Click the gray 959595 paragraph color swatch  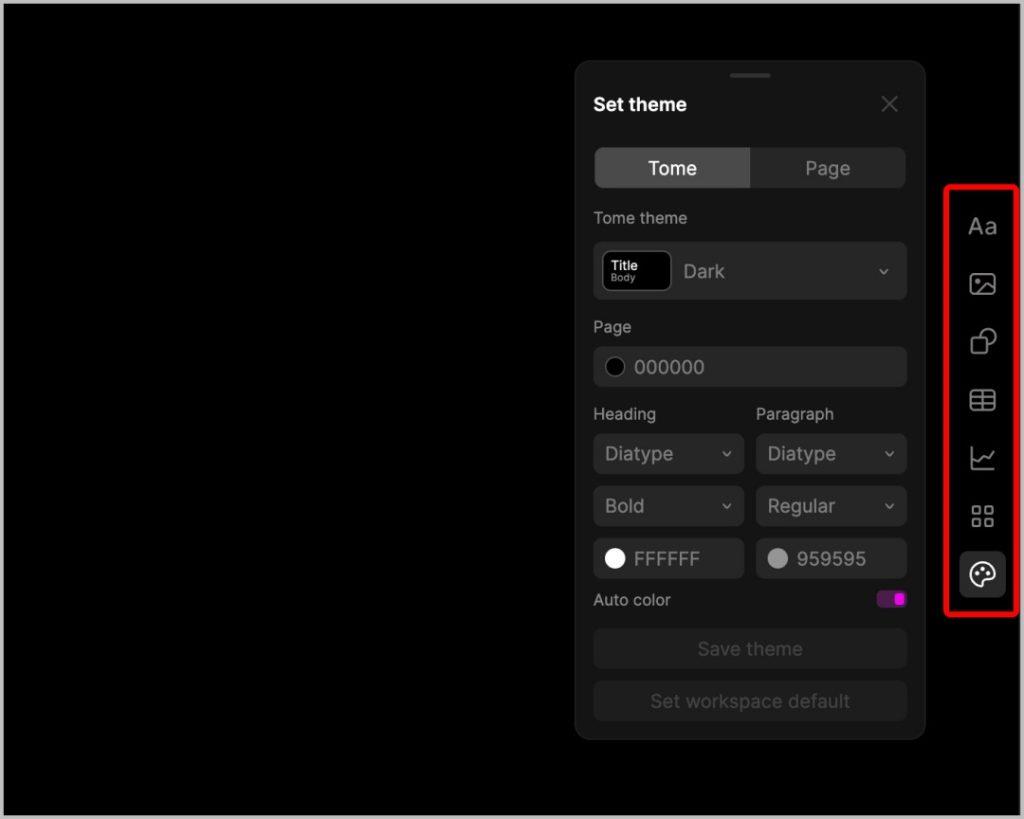click(777, 558)
